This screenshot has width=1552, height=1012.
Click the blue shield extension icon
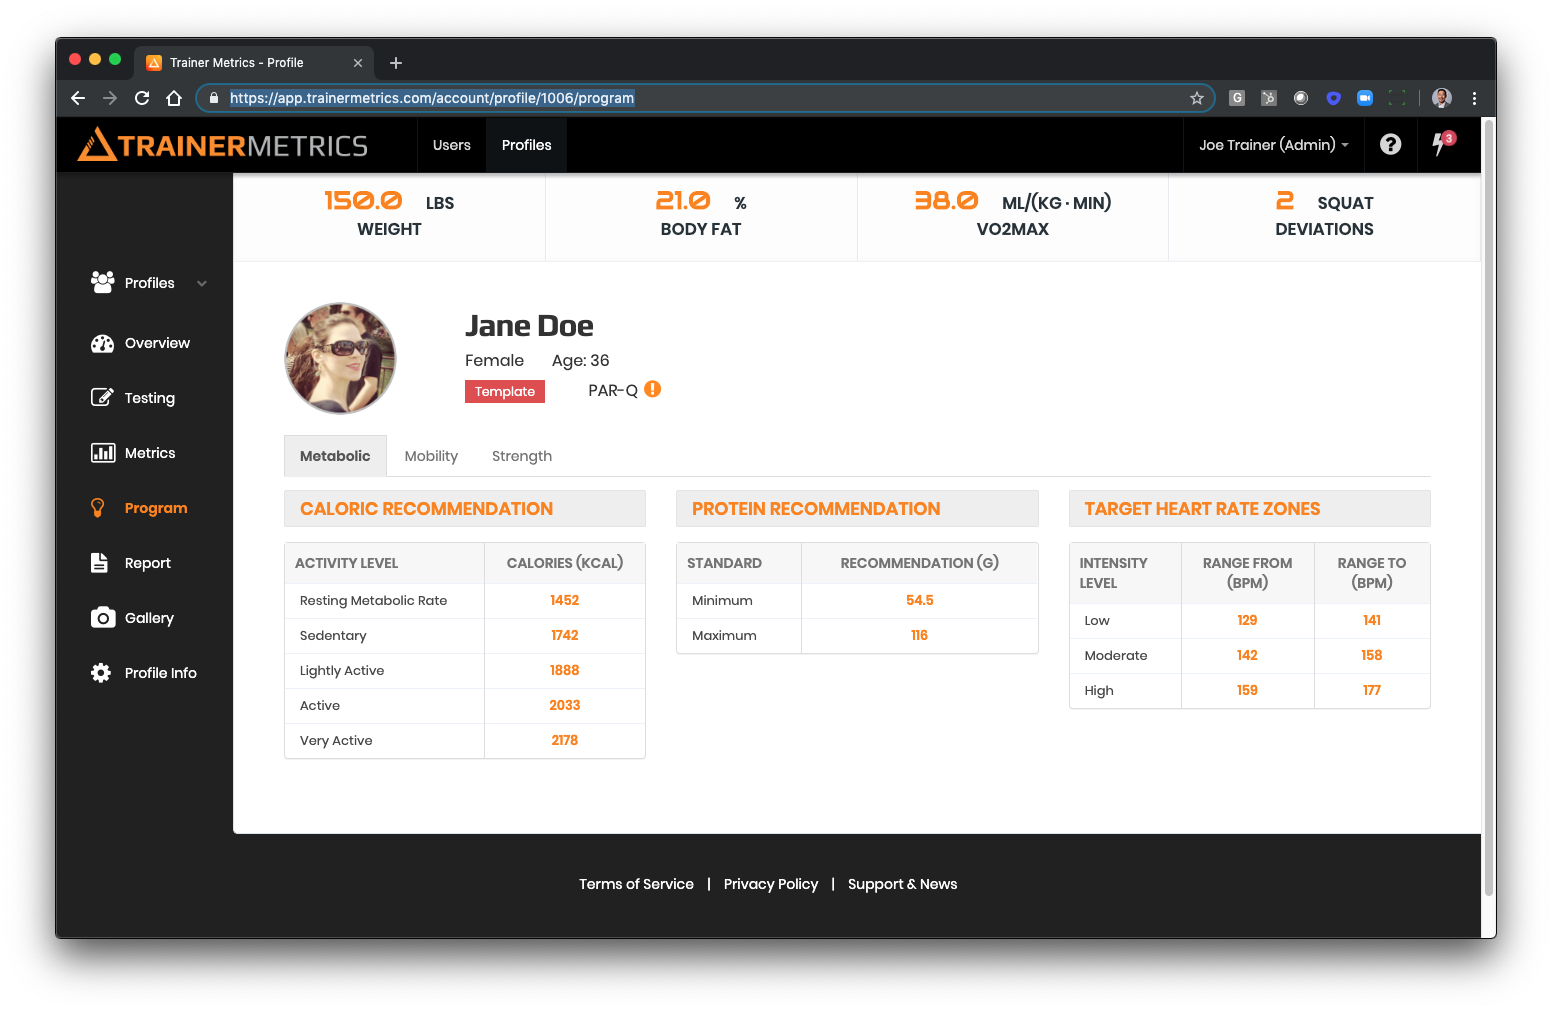(1333, 98)
